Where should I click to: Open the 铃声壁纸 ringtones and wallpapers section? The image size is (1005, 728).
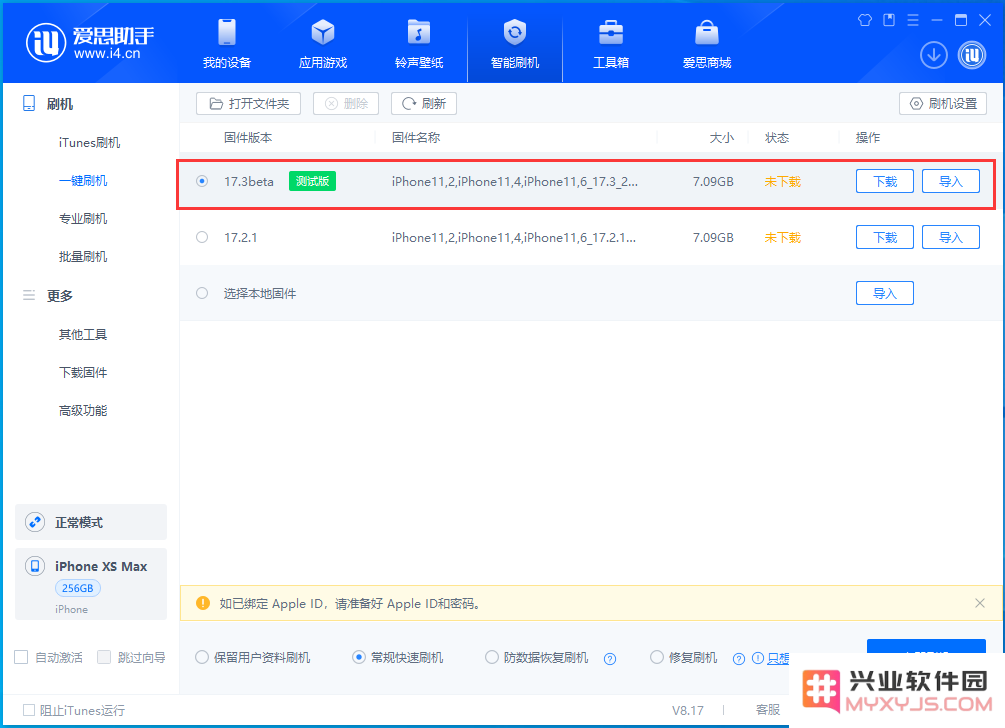pos(419,43)
